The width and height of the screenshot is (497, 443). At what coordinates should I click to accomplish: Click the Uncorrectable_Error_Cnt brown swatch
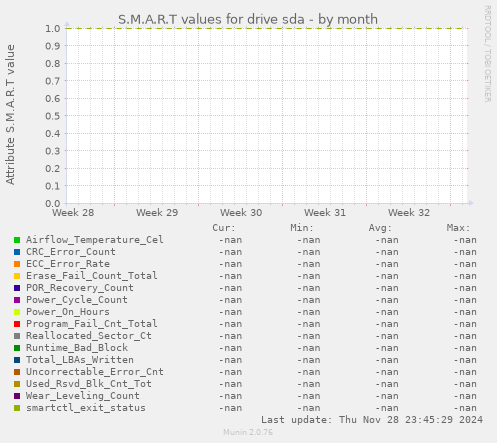(17, 372)
